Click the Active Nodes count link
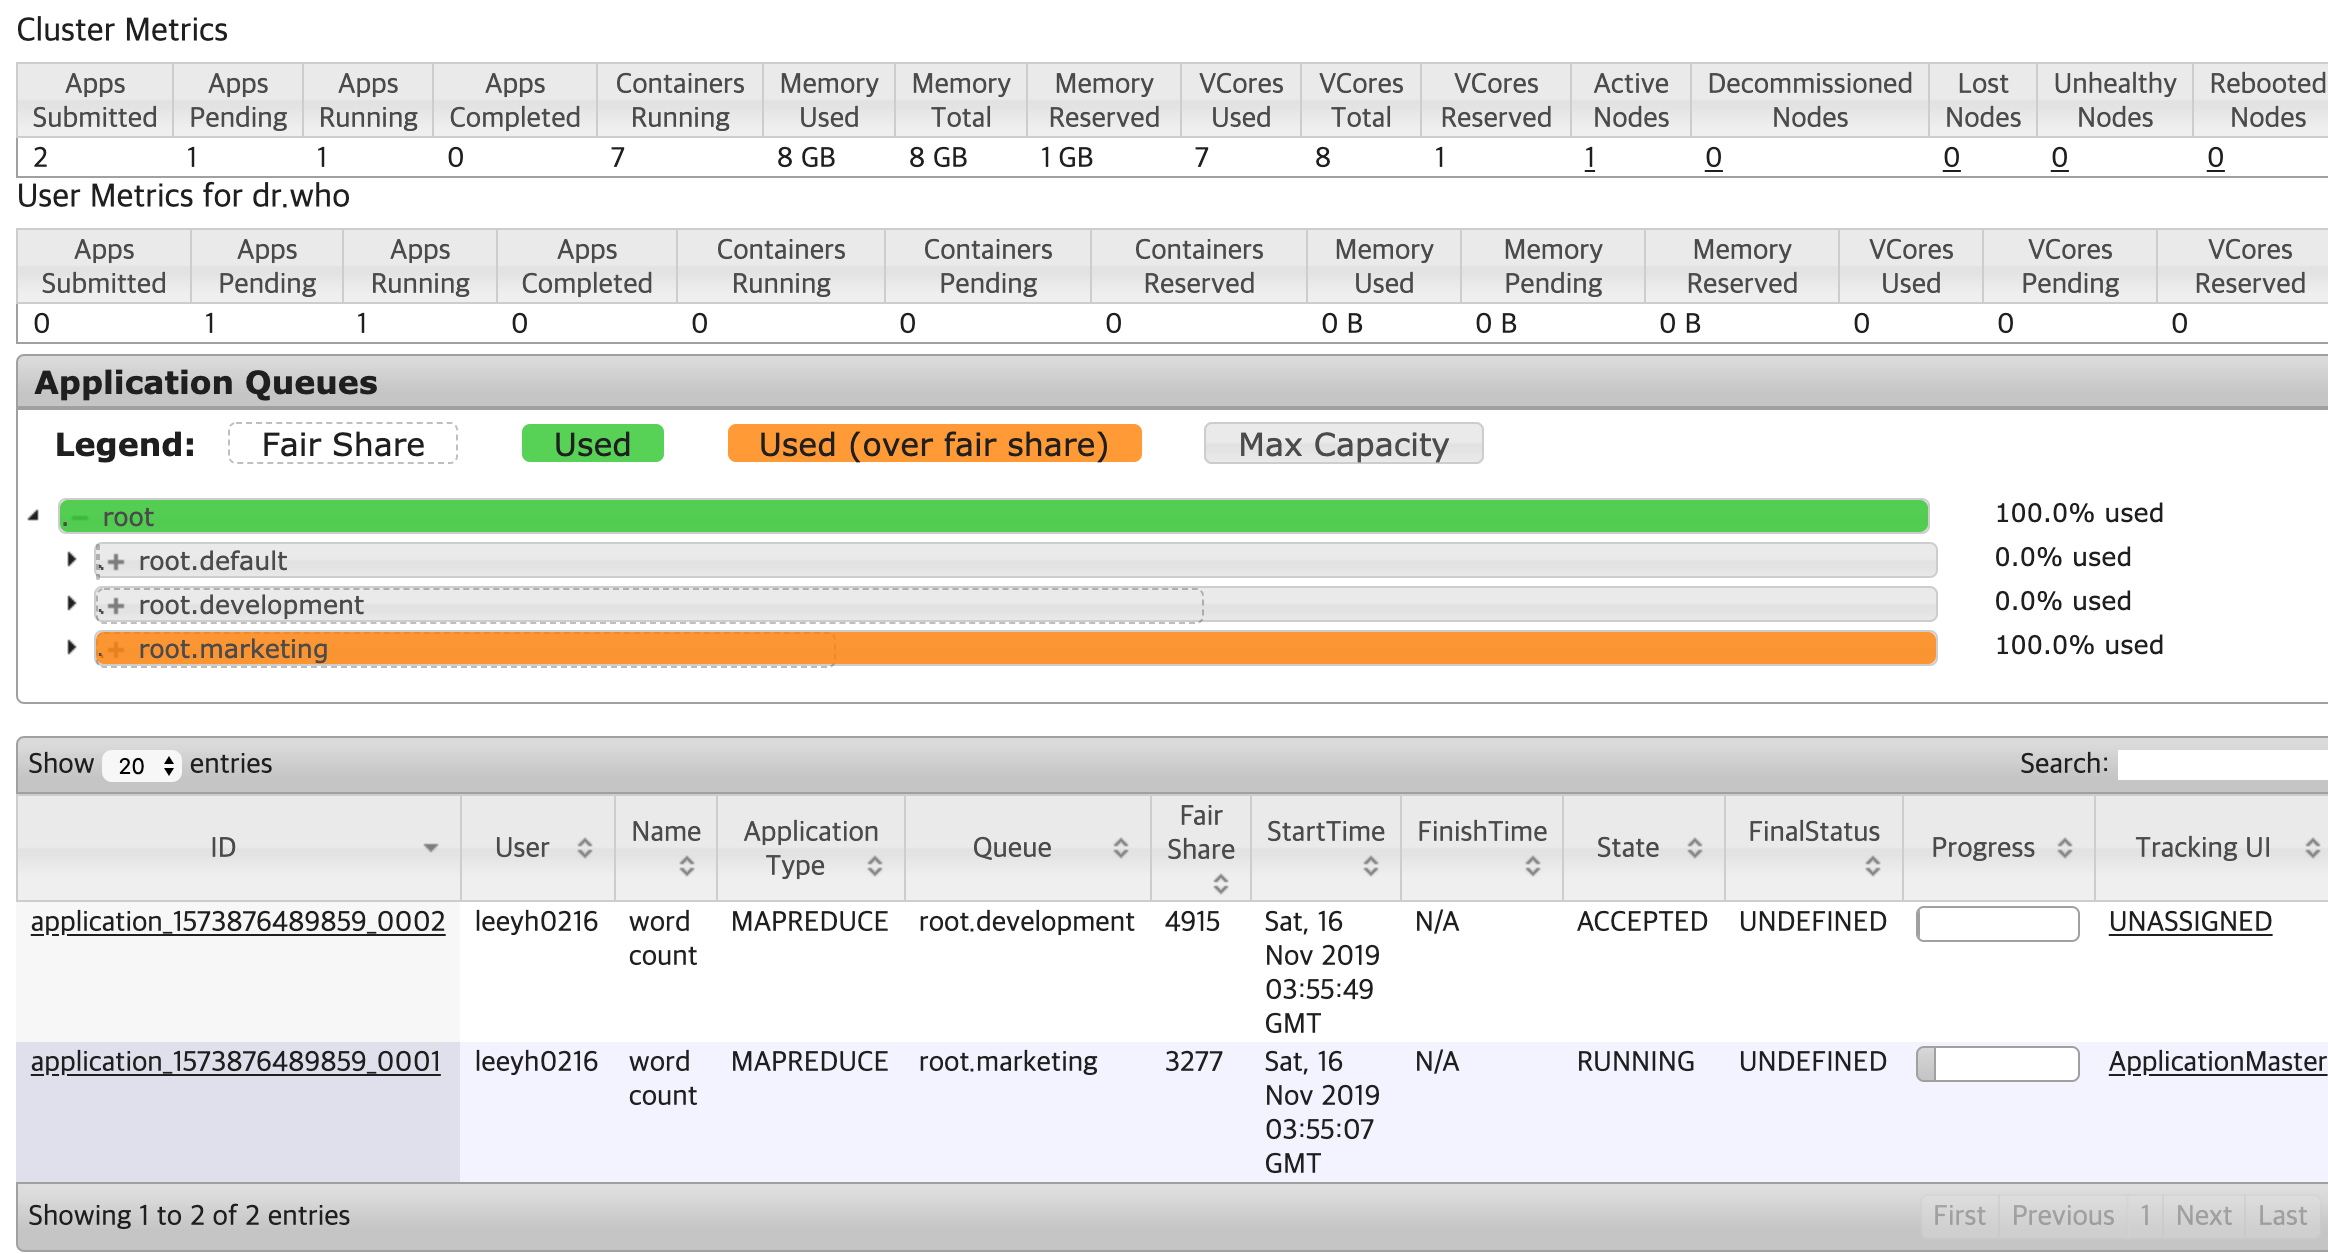 1589,157
